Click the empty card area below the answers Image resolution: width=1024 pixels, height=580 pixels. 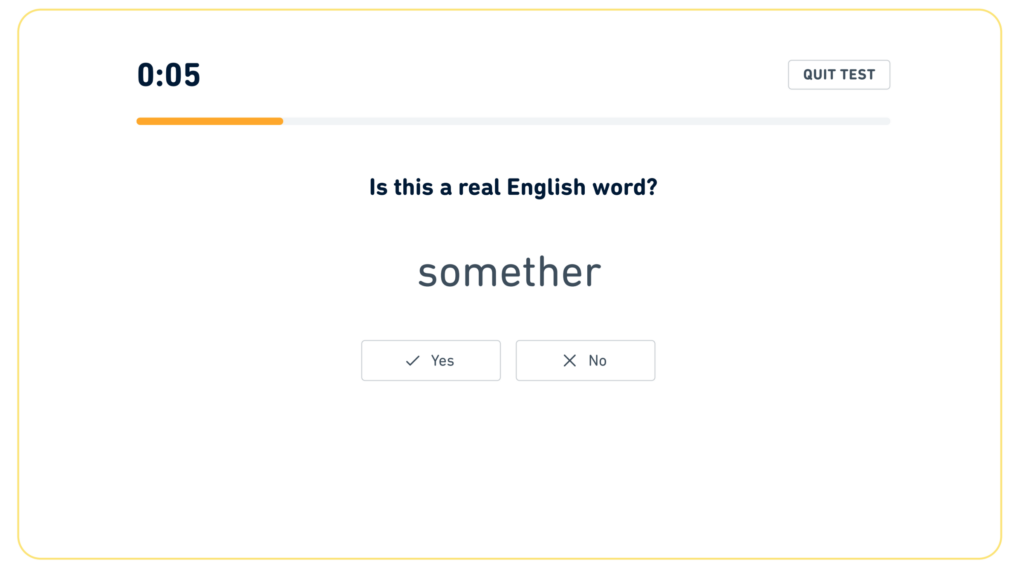click(x=510, y=470)
